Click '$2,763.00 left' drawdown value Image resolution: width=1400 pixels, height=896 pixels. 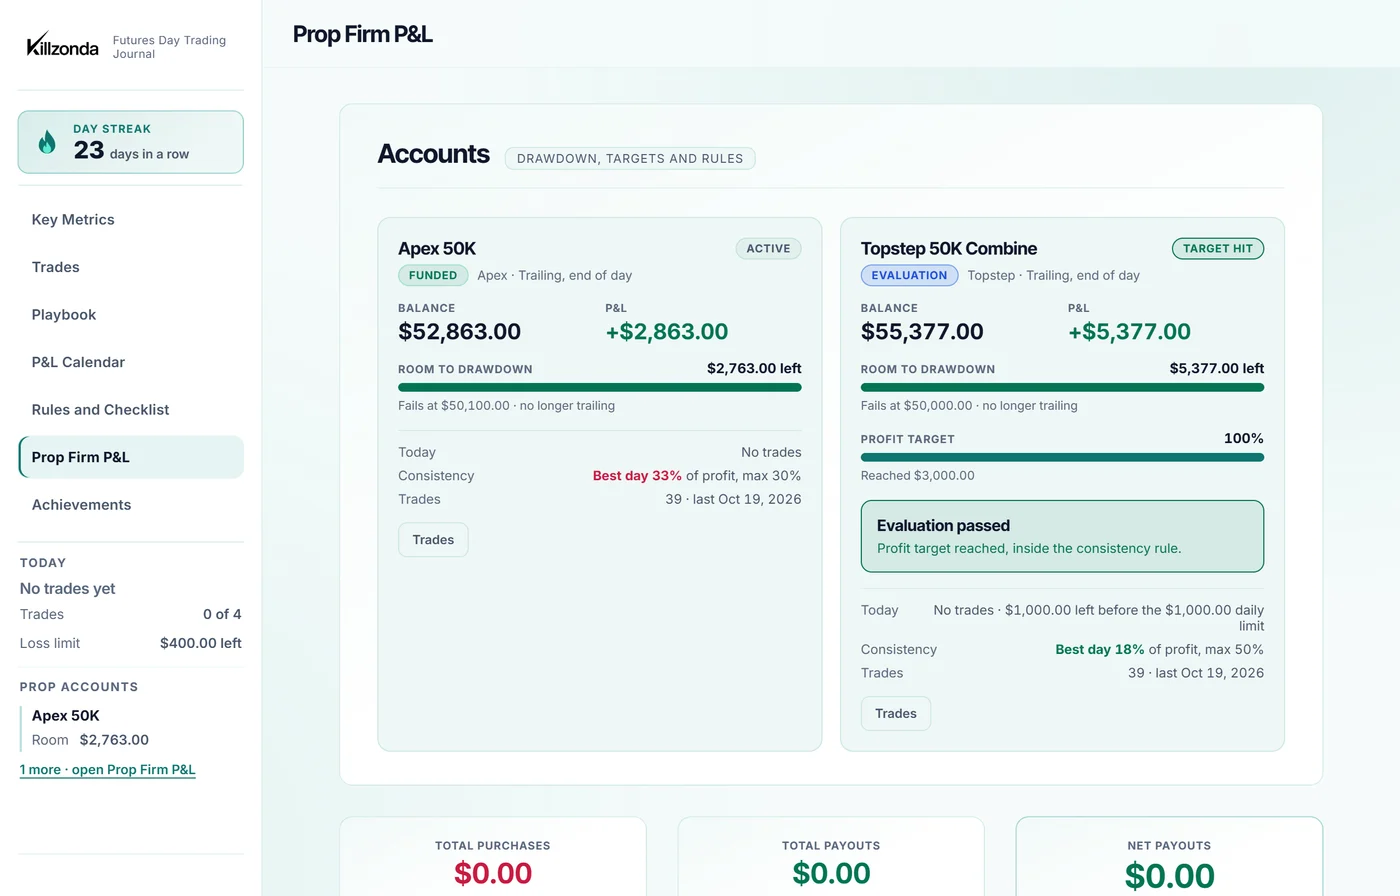coord(754,369)
